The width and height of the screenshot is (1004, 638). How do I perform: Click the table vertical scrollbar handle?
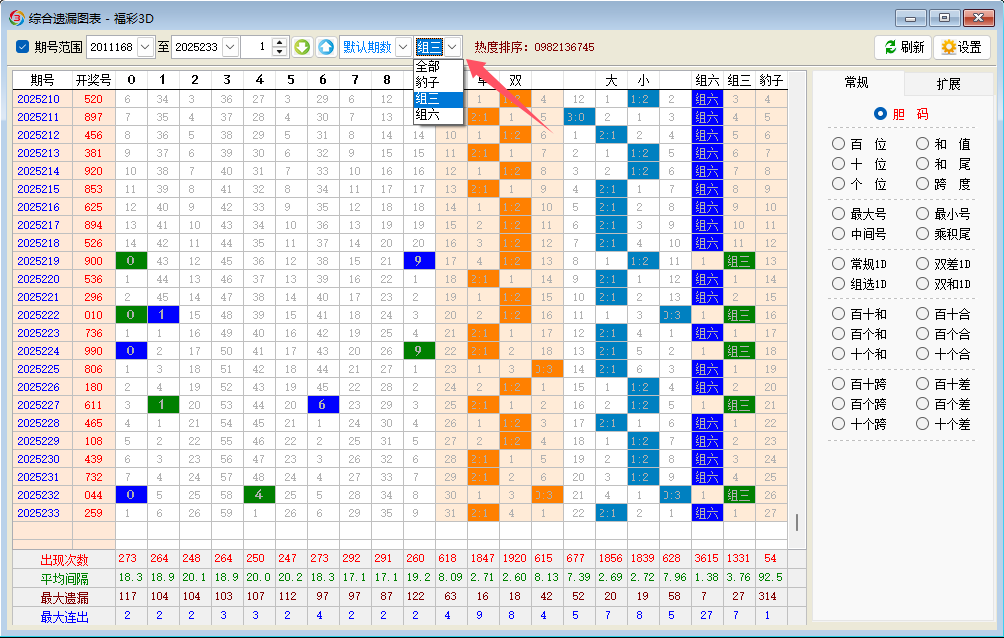797,523
